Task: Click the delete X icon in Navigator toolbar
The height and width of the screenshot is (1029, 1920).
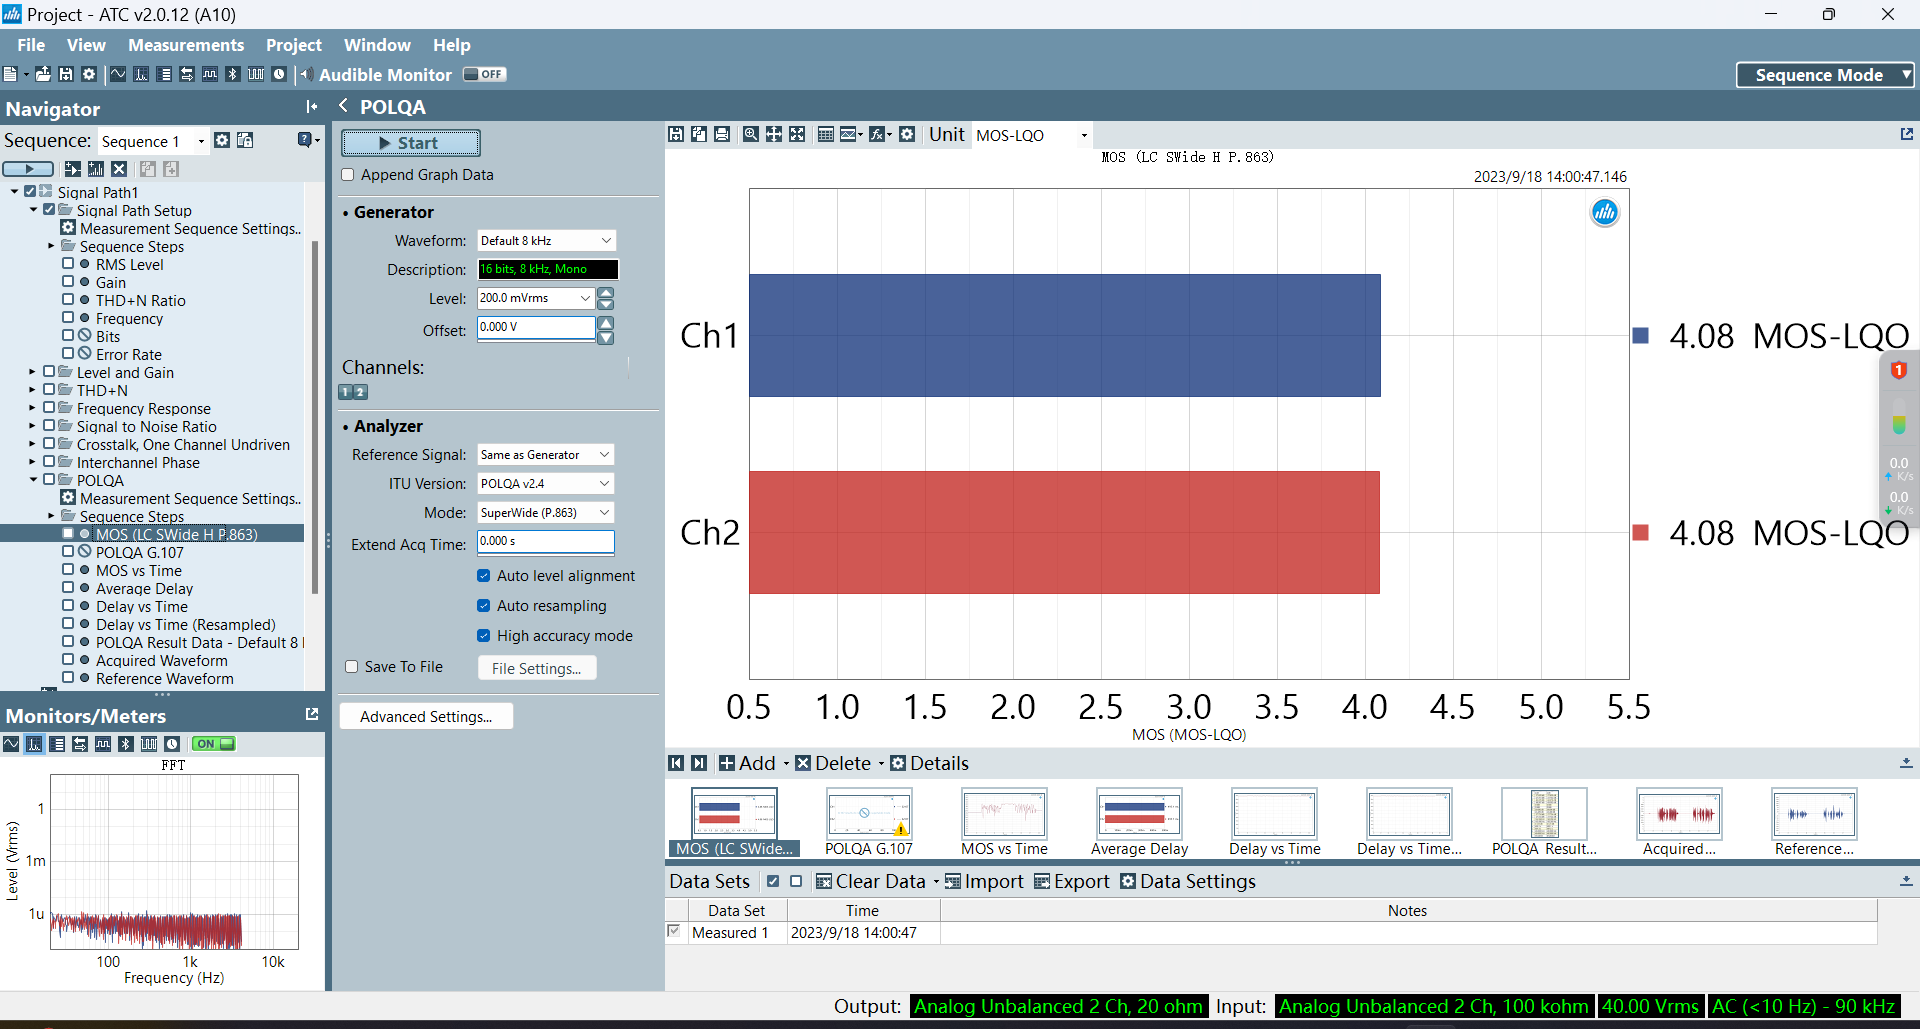Action: (119, 169)
